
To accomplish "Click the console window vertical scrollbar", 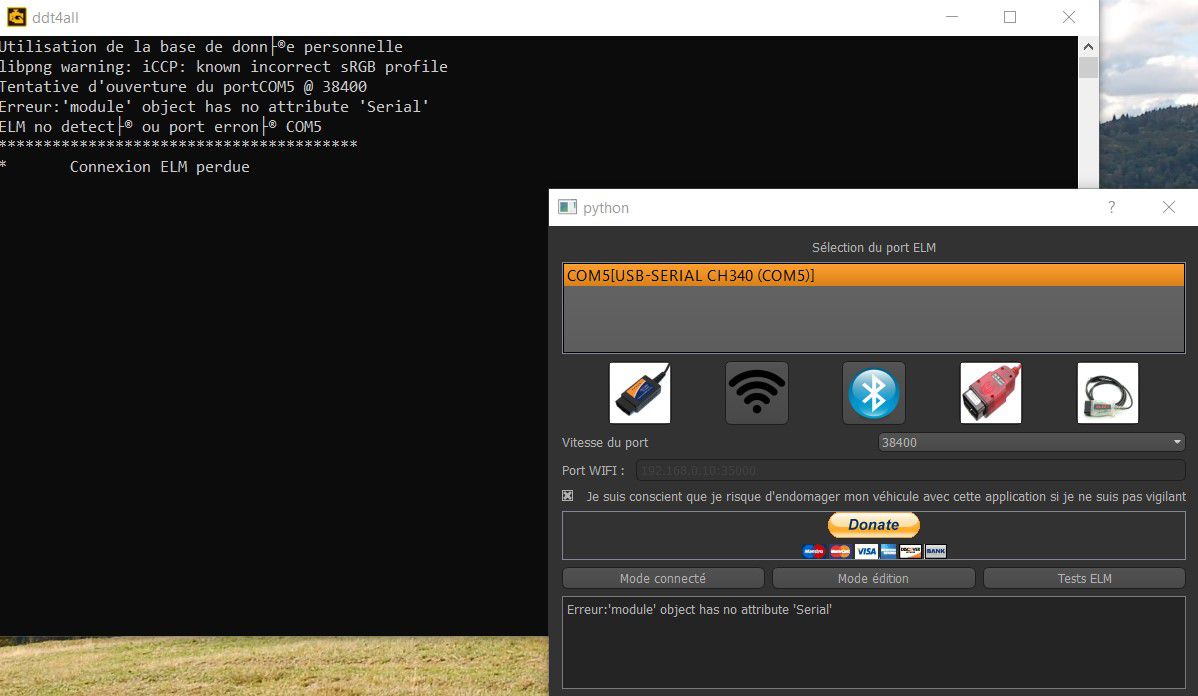I will point(1088,110).
